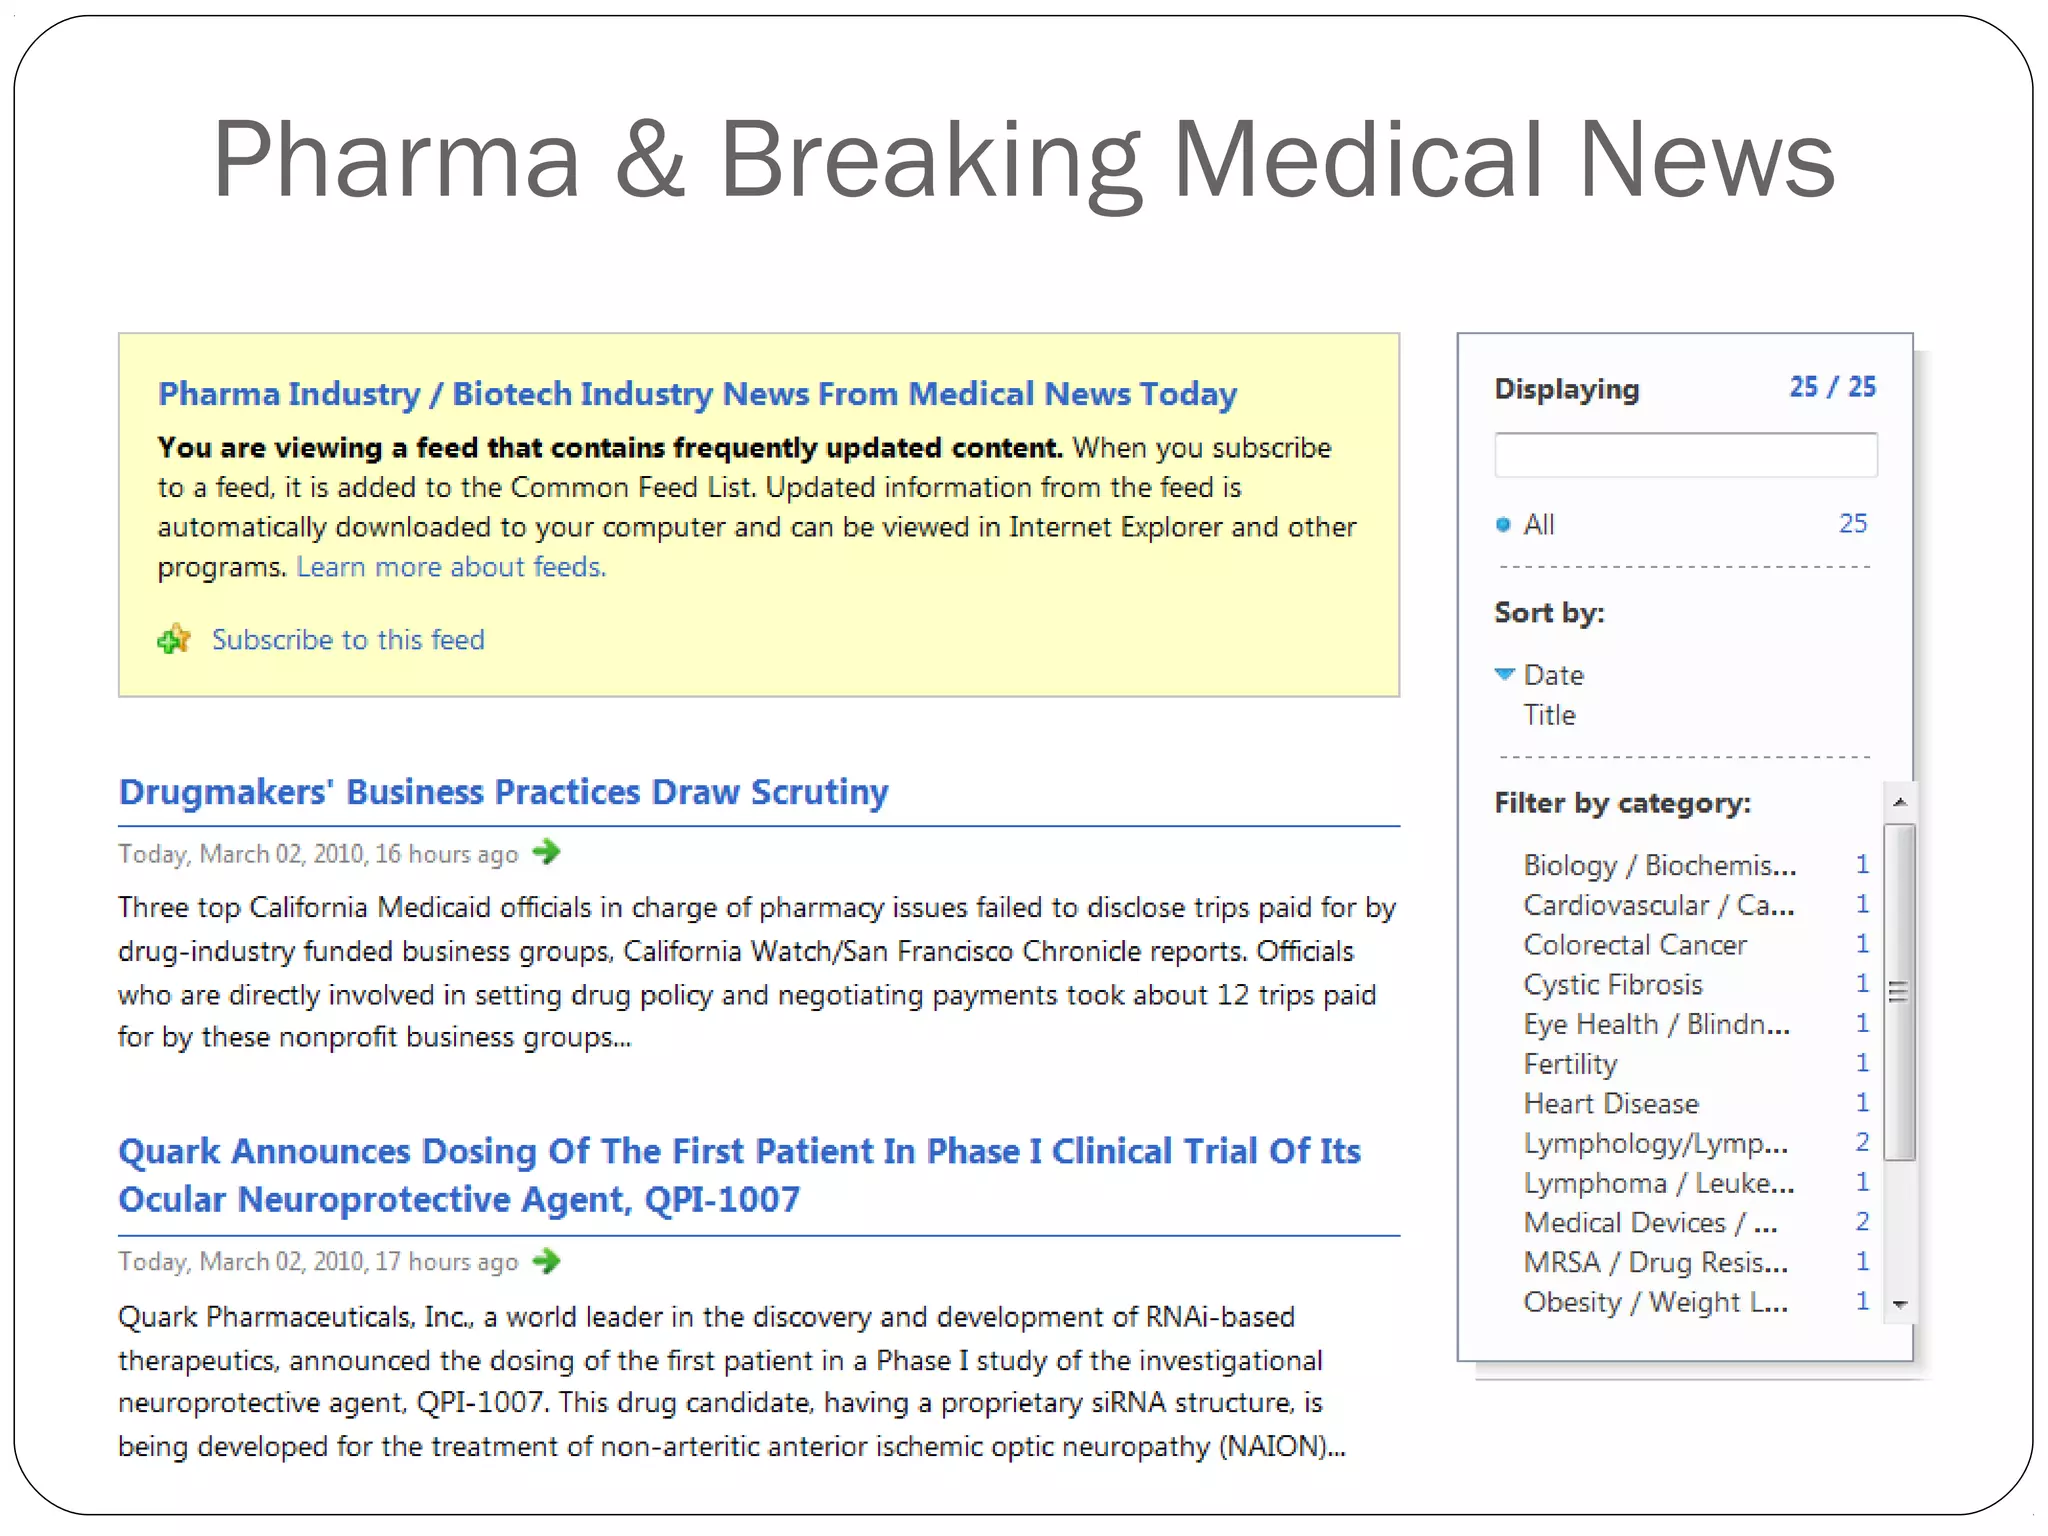2048x1536 pixels.
Task: Filter by MRSA / Drug Resis... category
Action: coord(1656,1262)
